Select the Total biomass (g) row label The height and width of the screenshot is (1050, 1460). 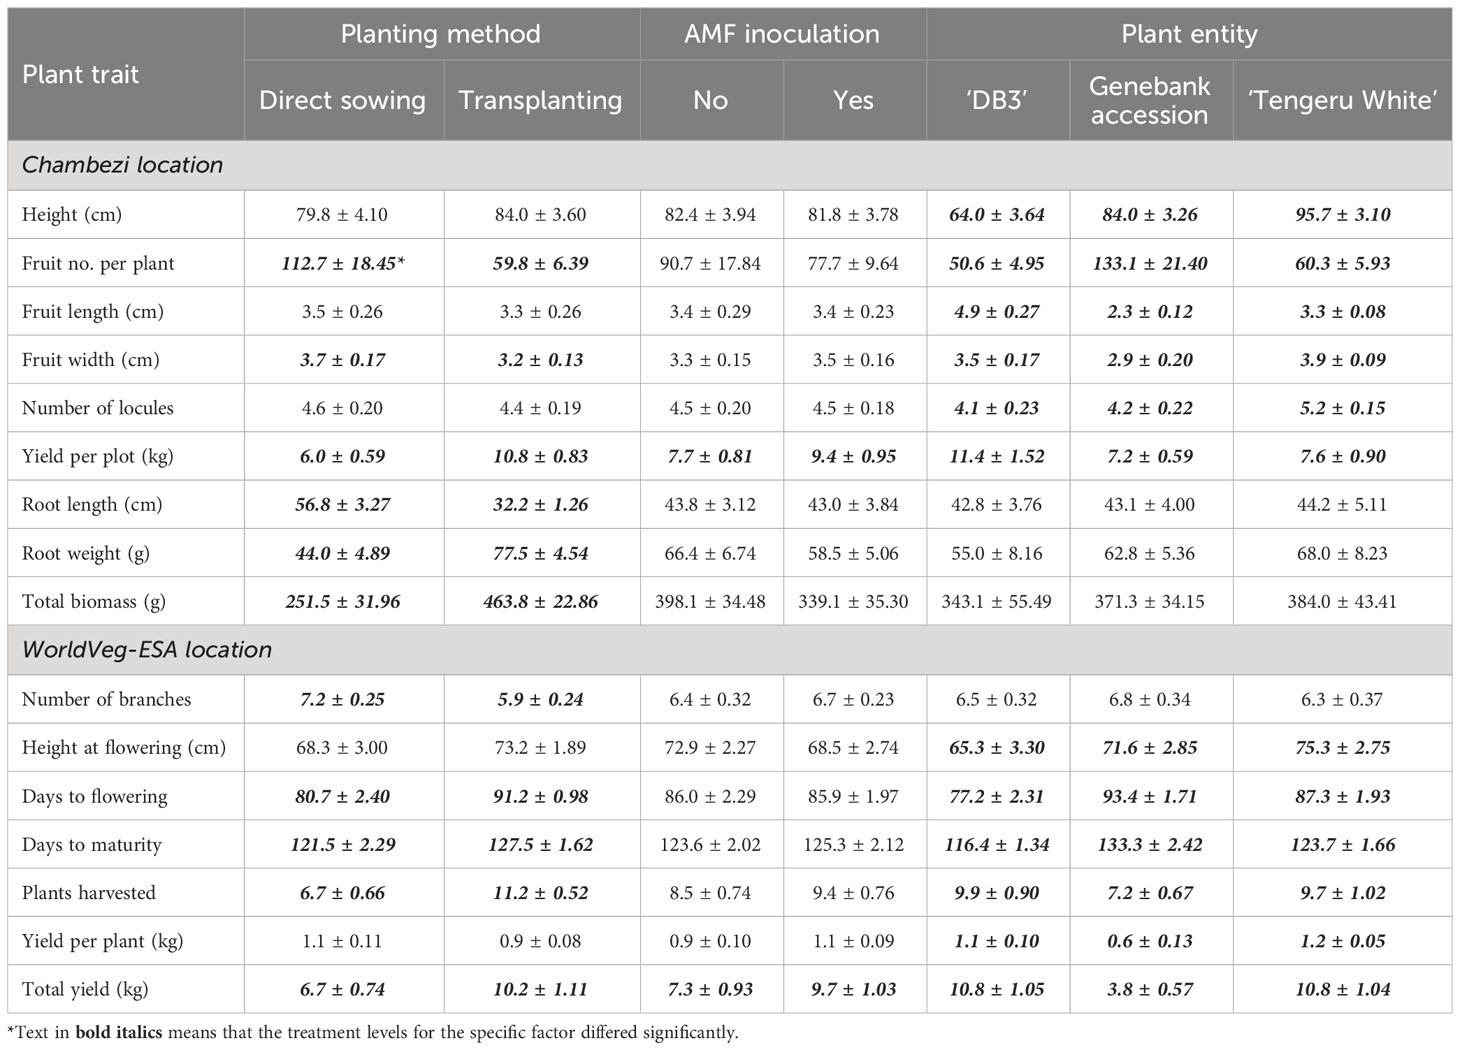(x=94, y=602)
